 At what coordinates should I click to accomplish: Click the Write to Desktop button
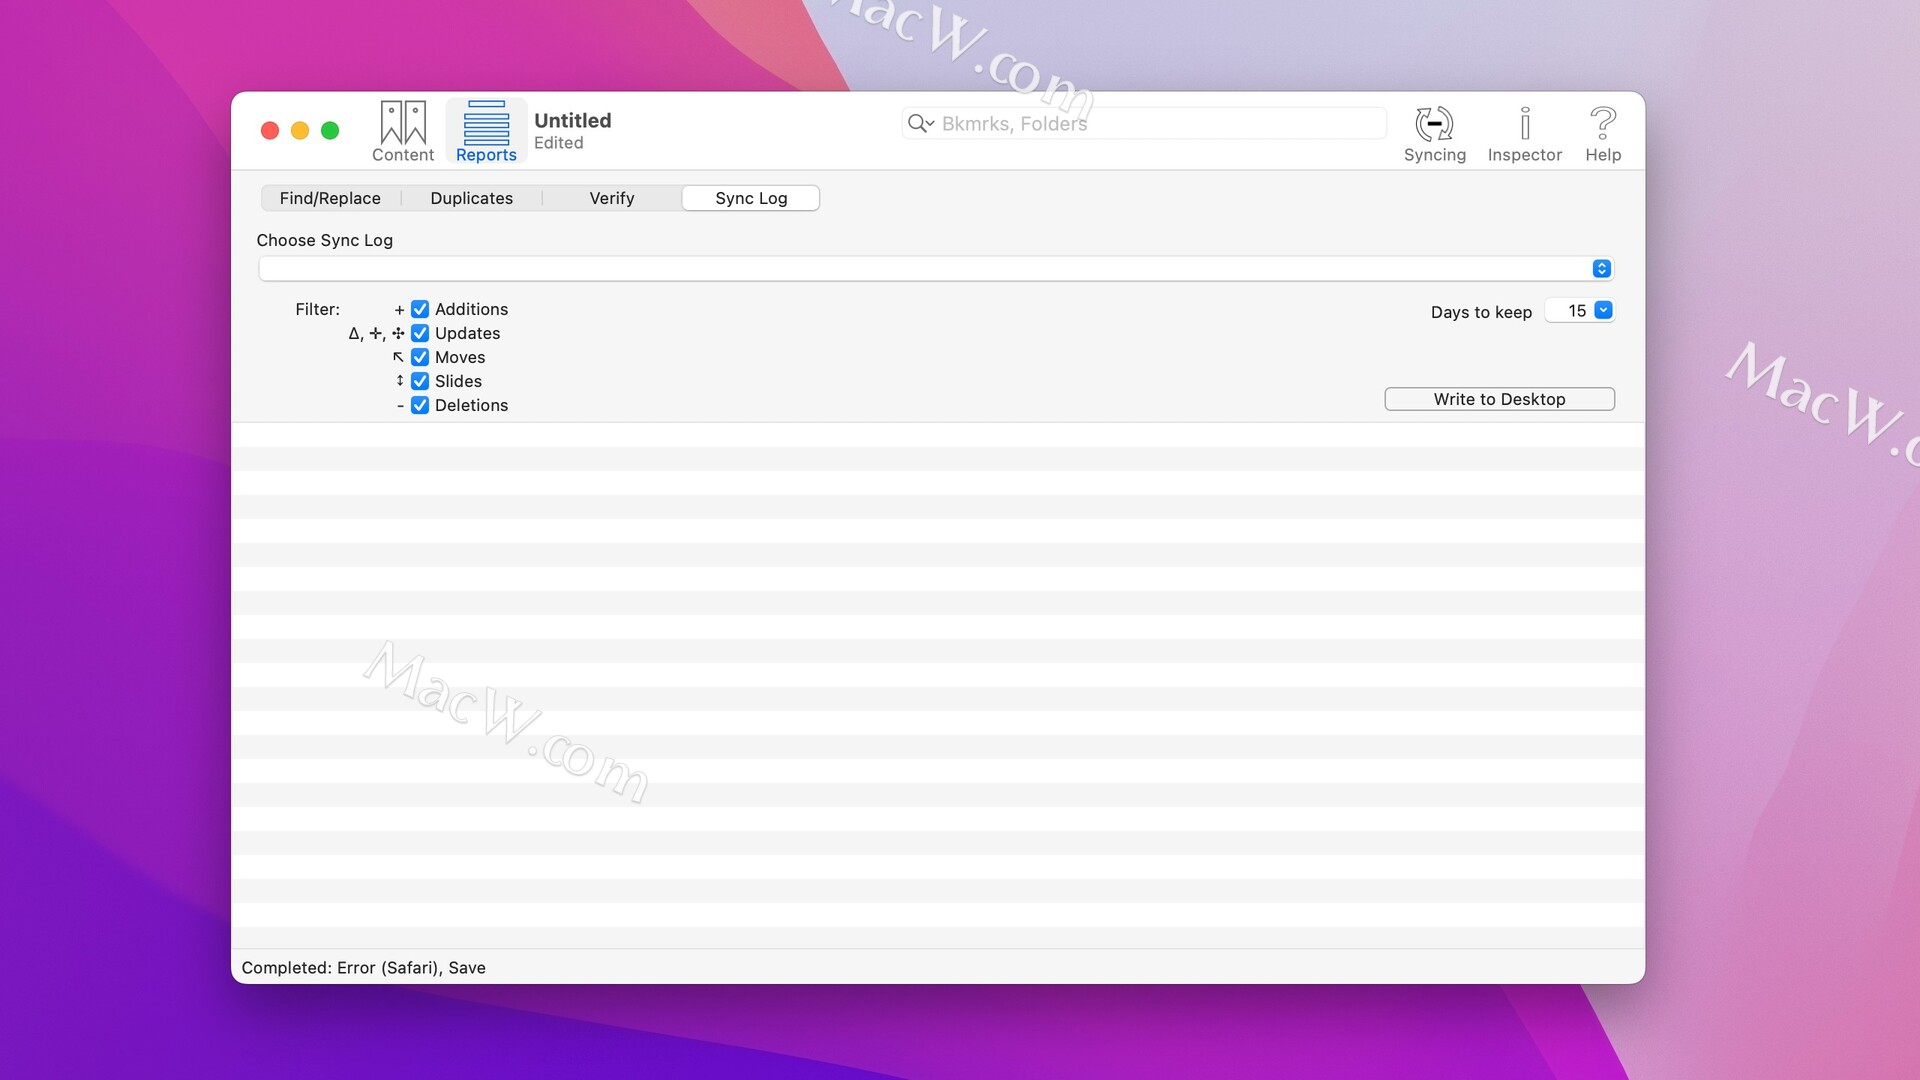click(x=1499, y=399)
